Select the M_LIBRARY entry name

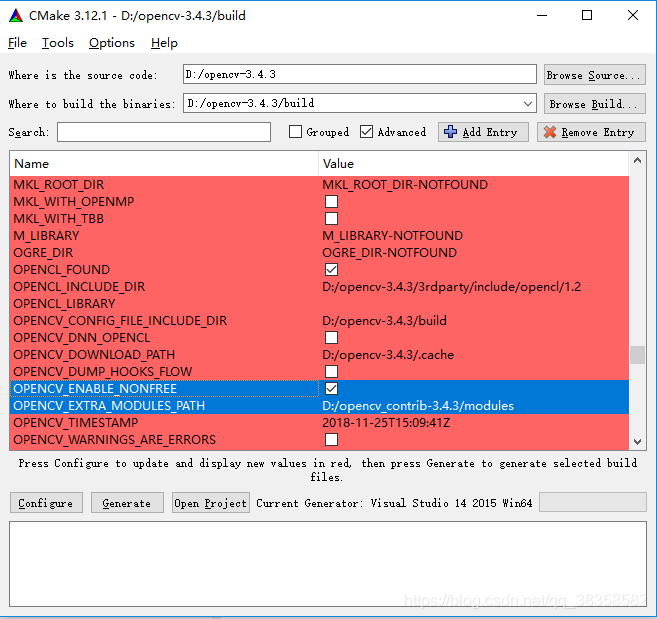(x=46, y=236)
